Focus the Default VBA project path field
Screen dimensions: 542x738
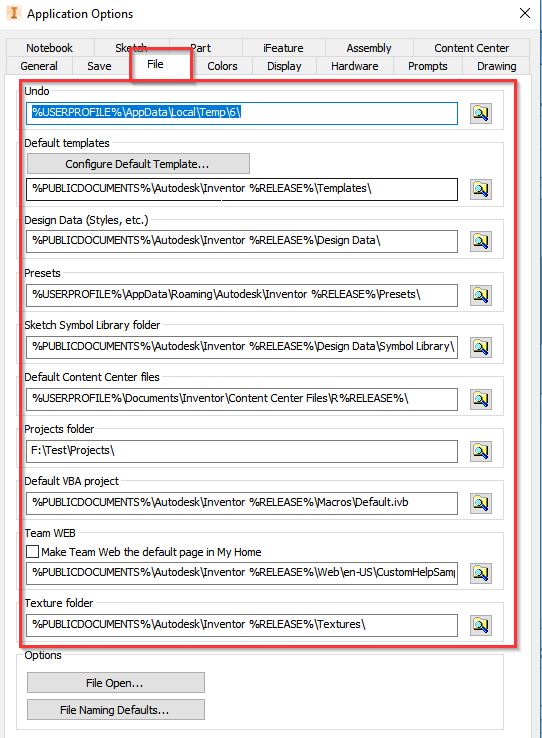pos(242,503)
